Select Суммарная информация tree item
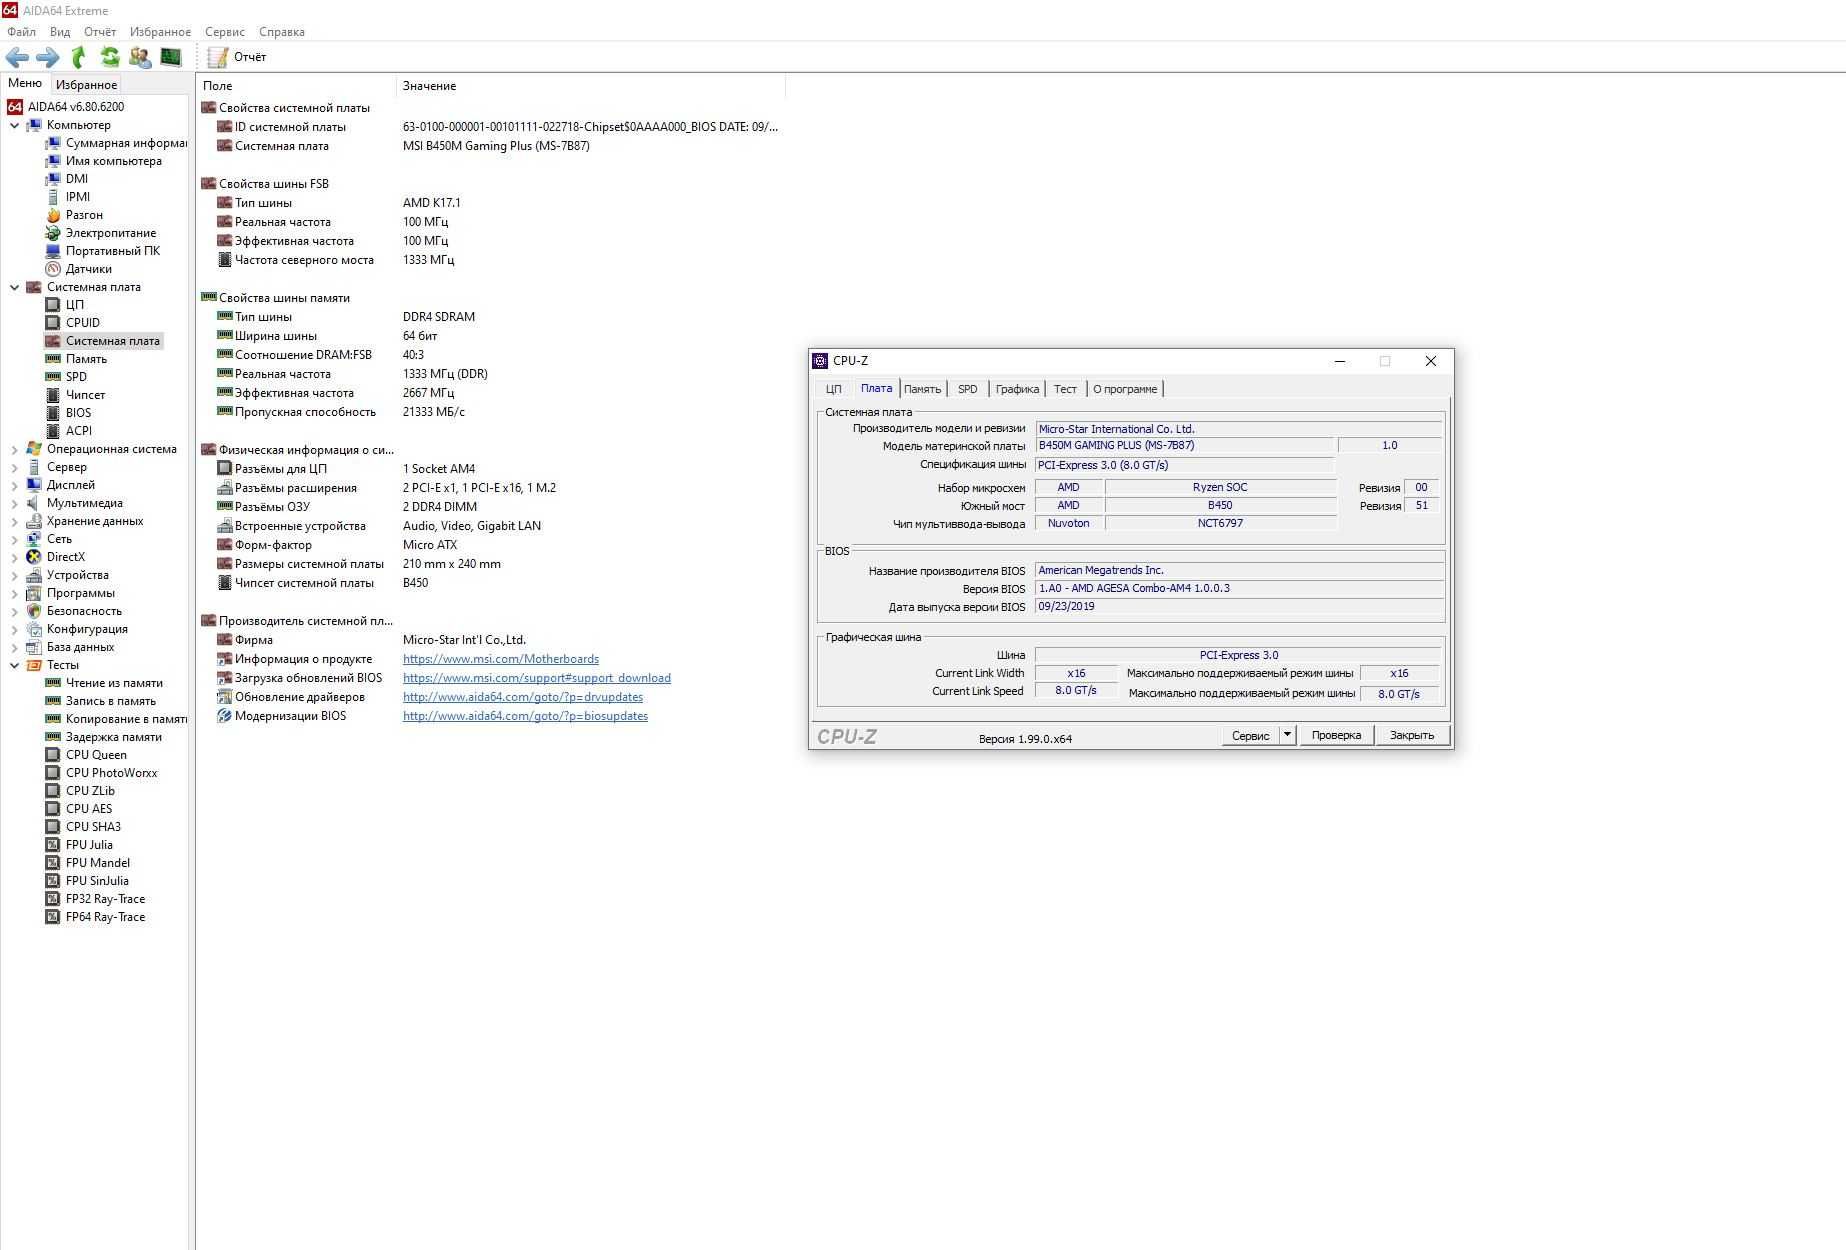 pyautogui.click(x=116, y=143)
